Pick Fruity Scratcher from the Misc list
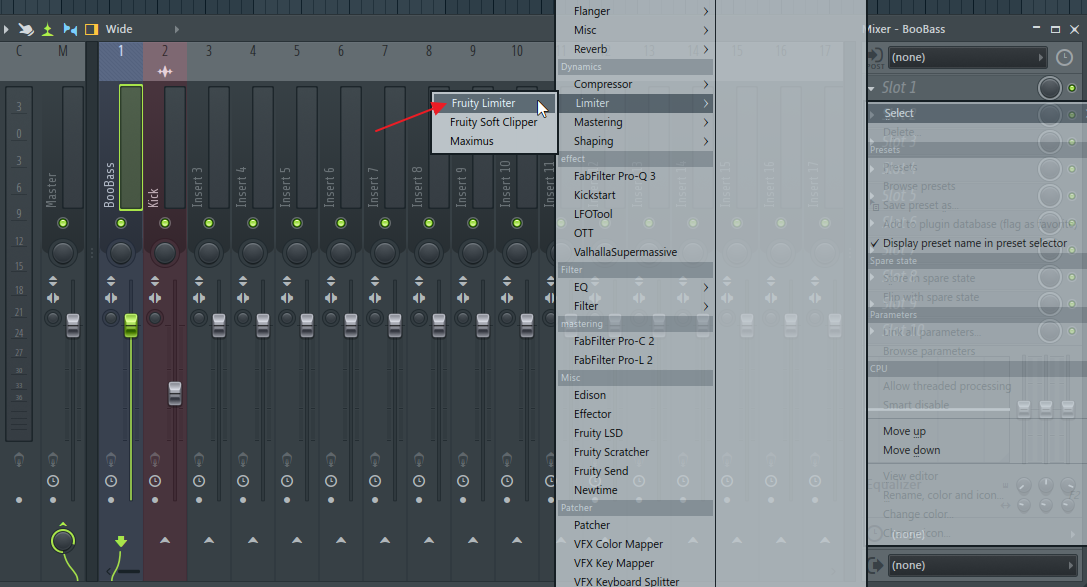Image resolution: width=1087 pixels, height=587 pixels. point(636,452)
